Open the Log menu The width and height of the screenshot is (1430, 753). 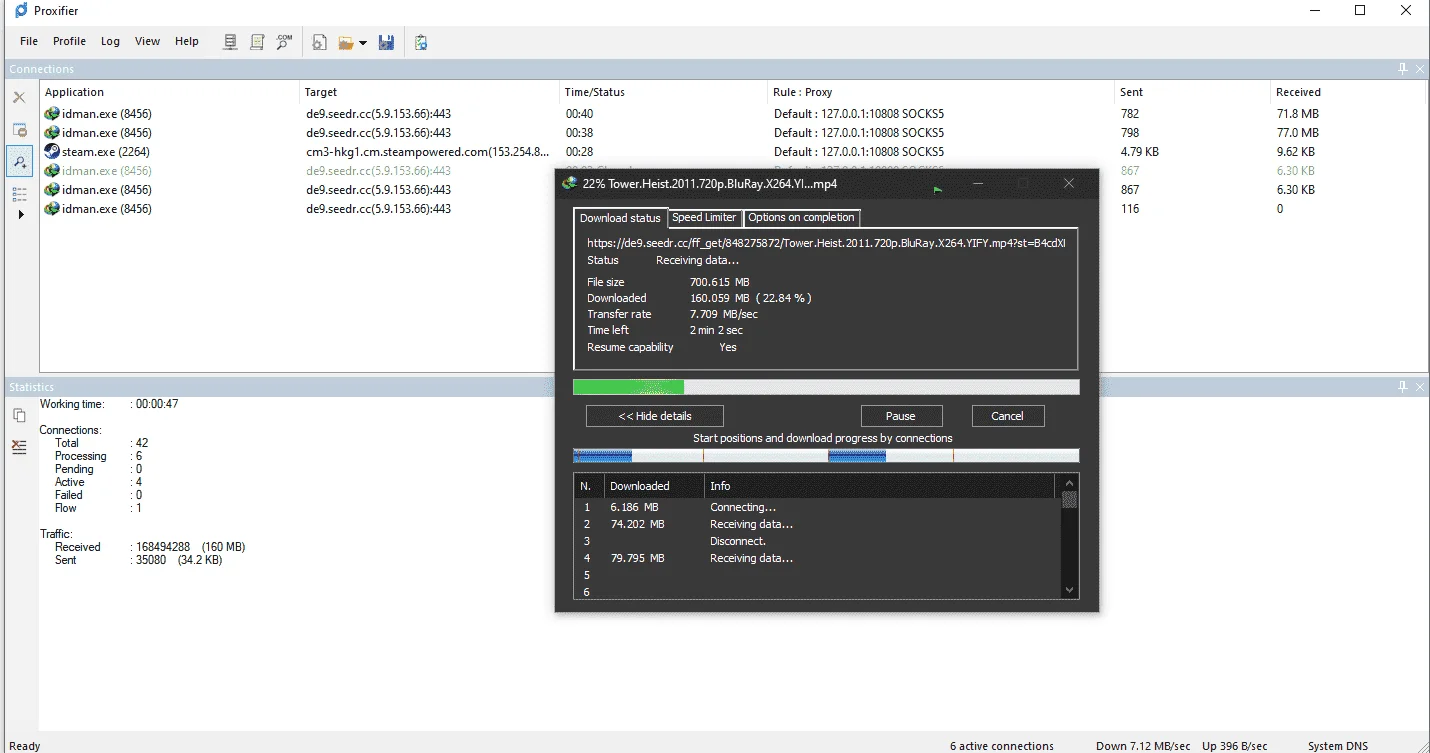click(110, 41)
